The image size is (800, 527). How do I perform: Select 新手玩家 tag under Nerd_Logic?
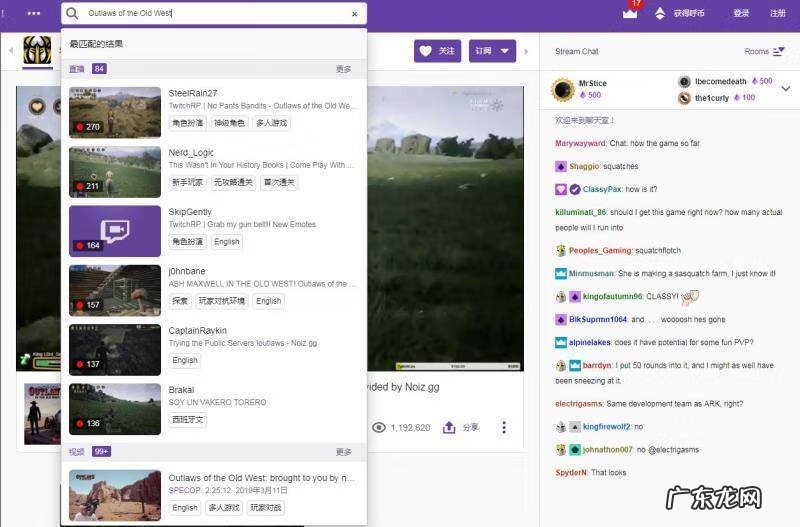[187, 182]
